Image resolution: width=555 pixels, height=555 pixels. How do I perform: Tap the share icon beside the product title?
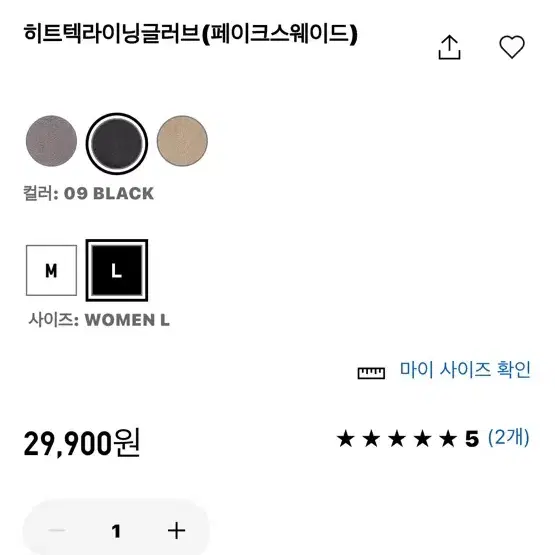click(x=449, y=47)
